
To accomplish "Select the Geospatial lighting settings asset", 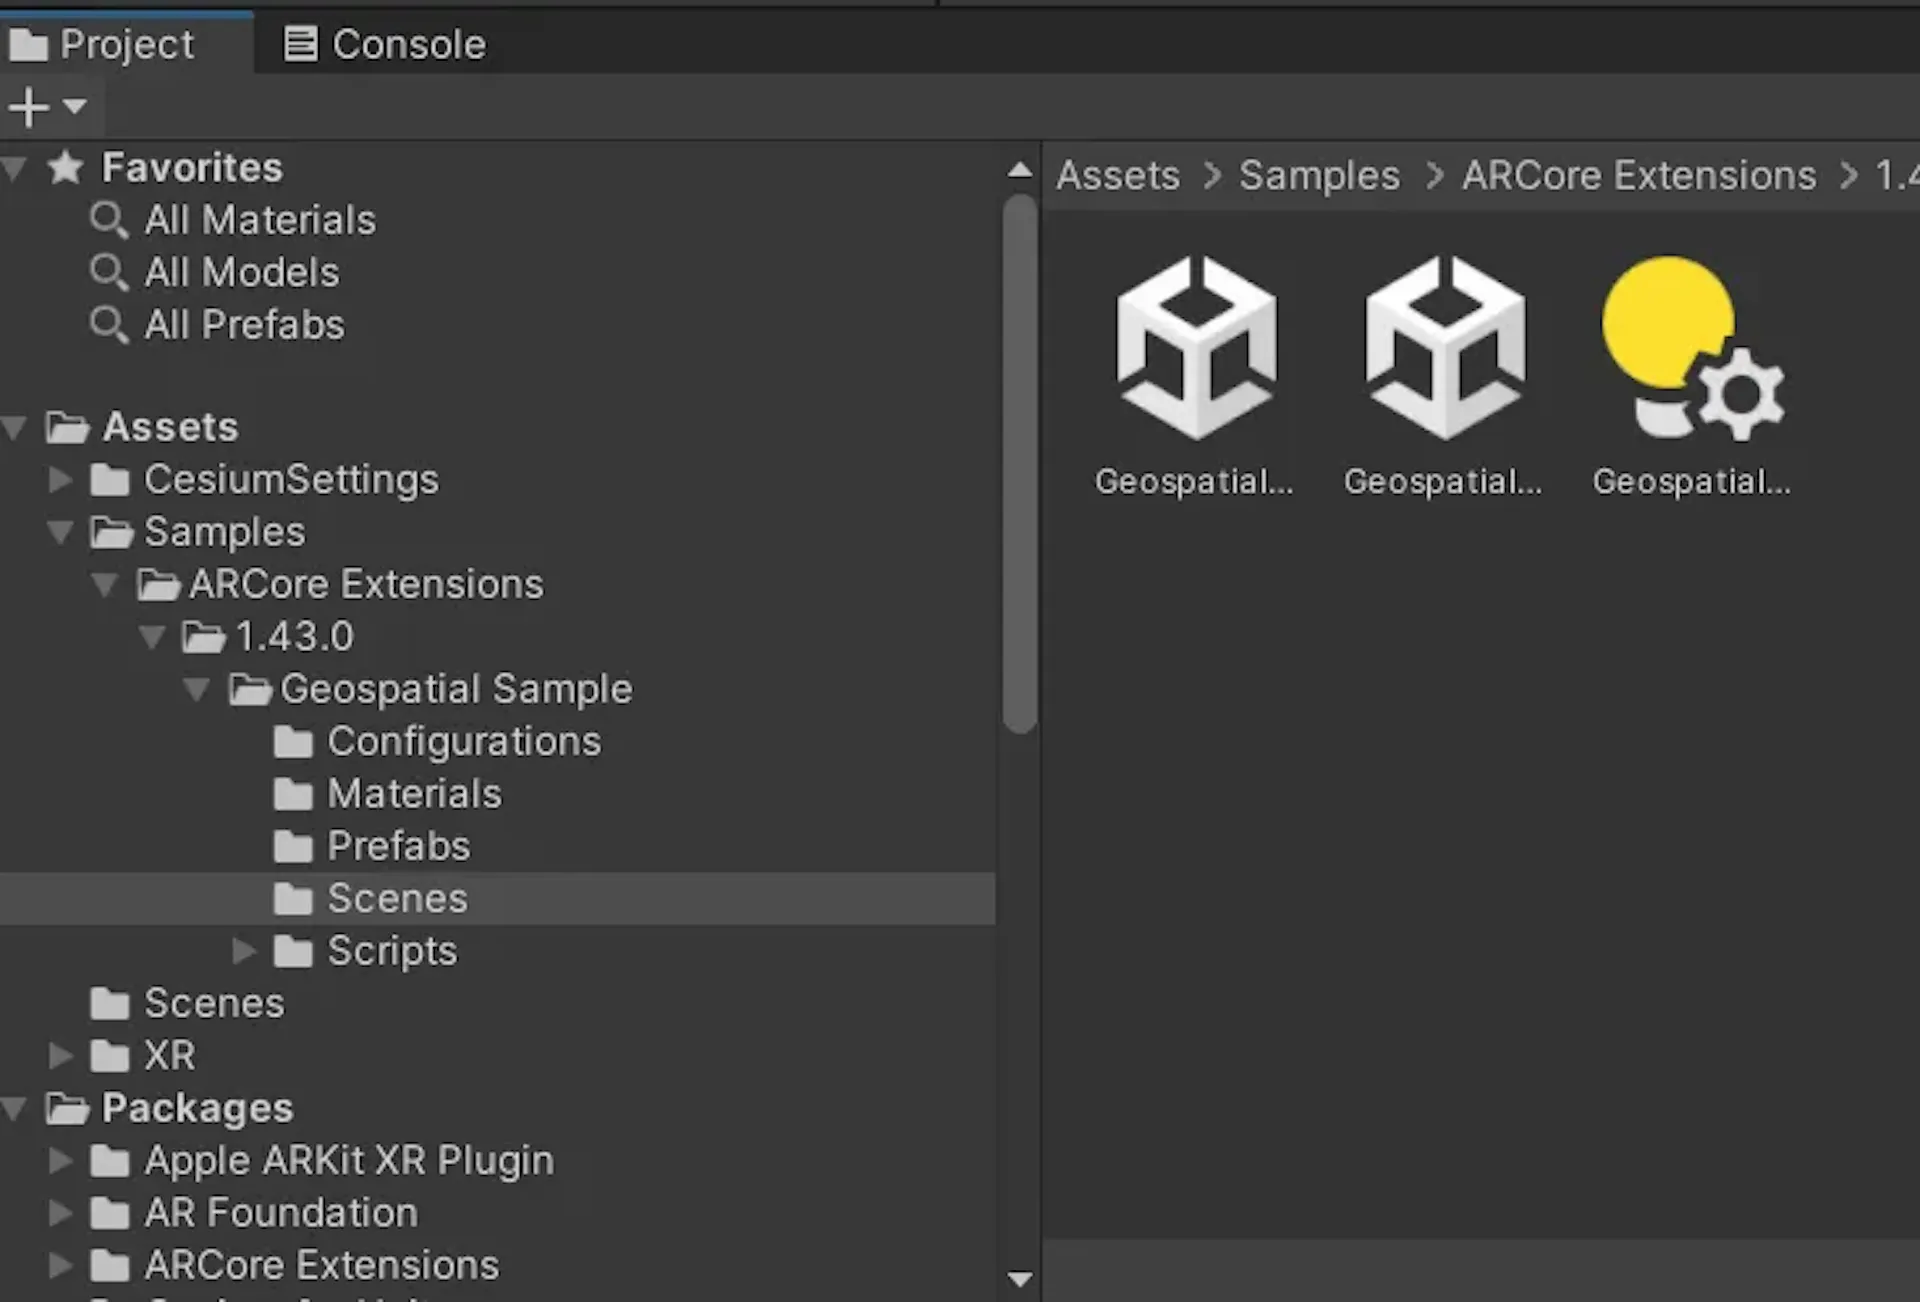I will tap(1692, 376).
